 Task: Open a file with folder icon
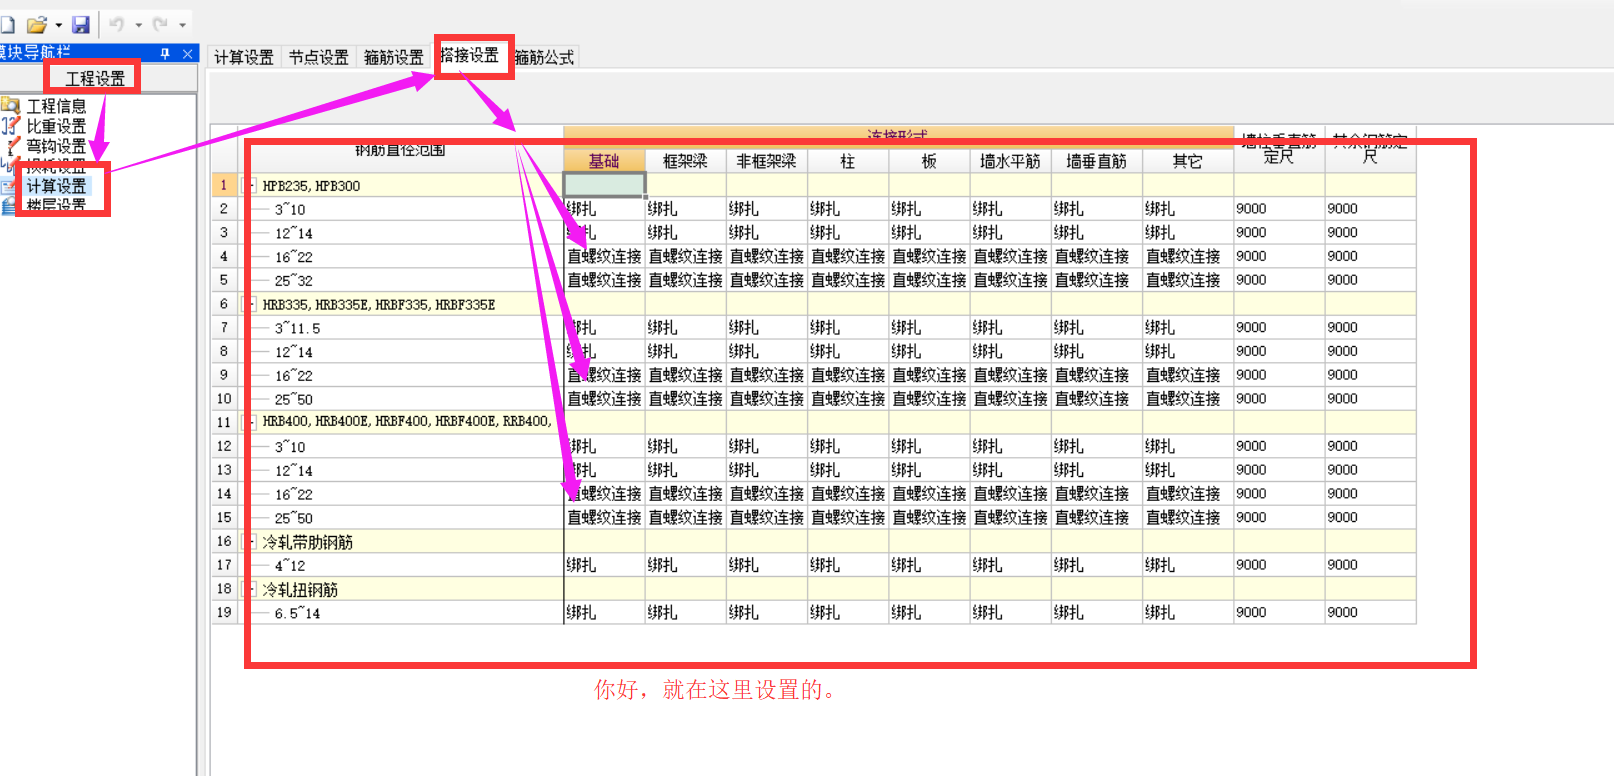click(37, 24)
